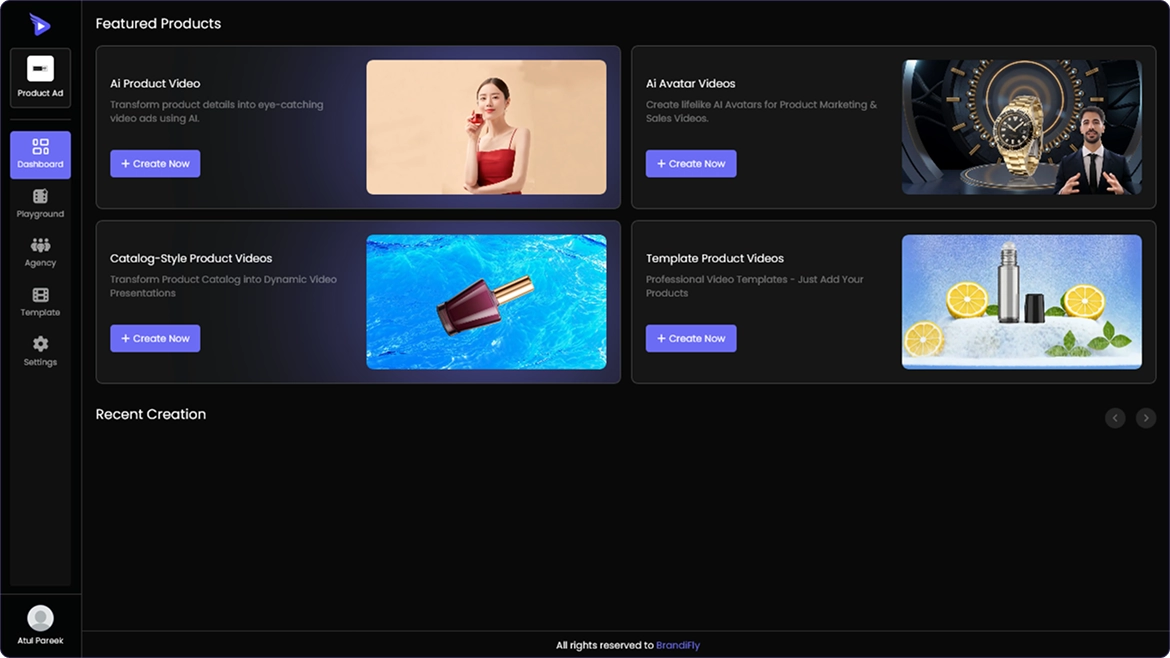Open Playground from the sidebar
Viewport: 1170px width, 658px height.
click(x=40, y=204)
